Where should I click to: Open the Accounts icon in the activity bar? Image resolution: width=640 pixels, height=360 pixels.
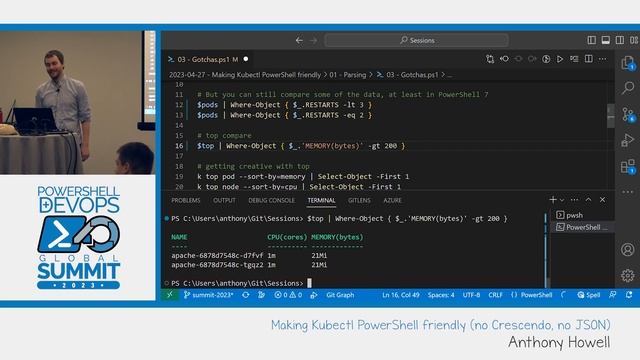tap(628, 249)
